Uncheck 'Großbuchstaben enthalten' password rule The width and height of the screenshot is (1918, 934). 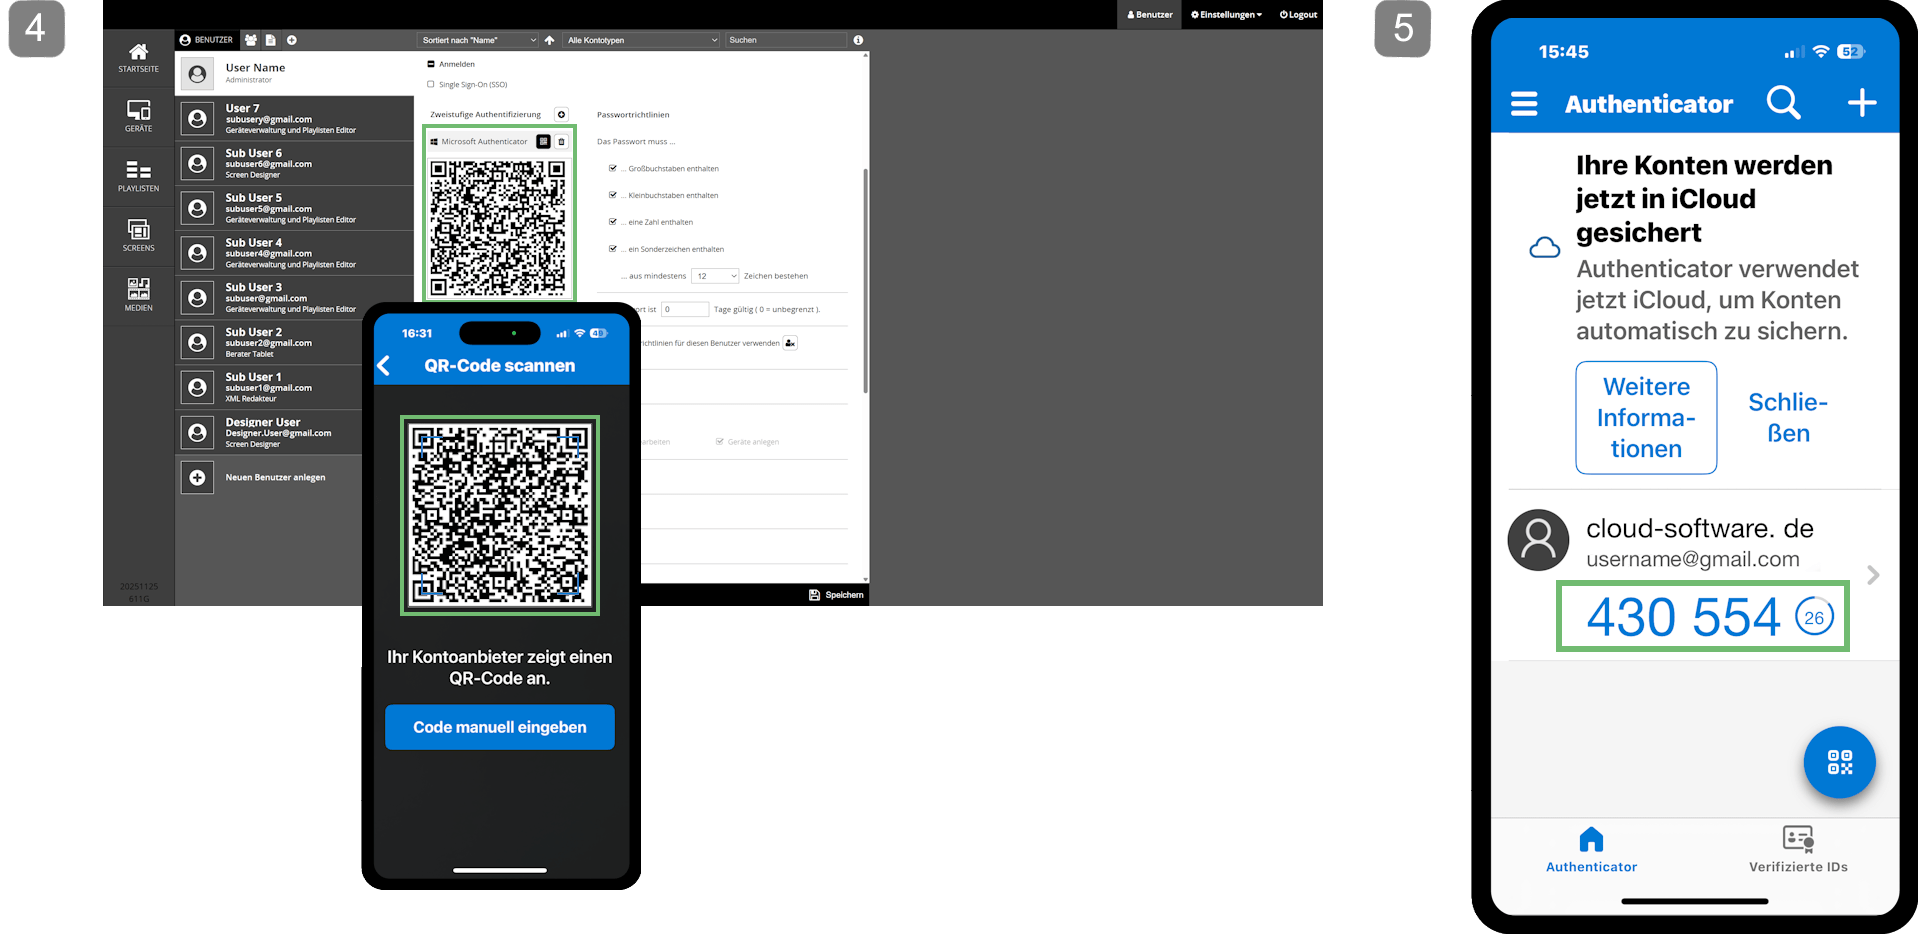(613, 168)
